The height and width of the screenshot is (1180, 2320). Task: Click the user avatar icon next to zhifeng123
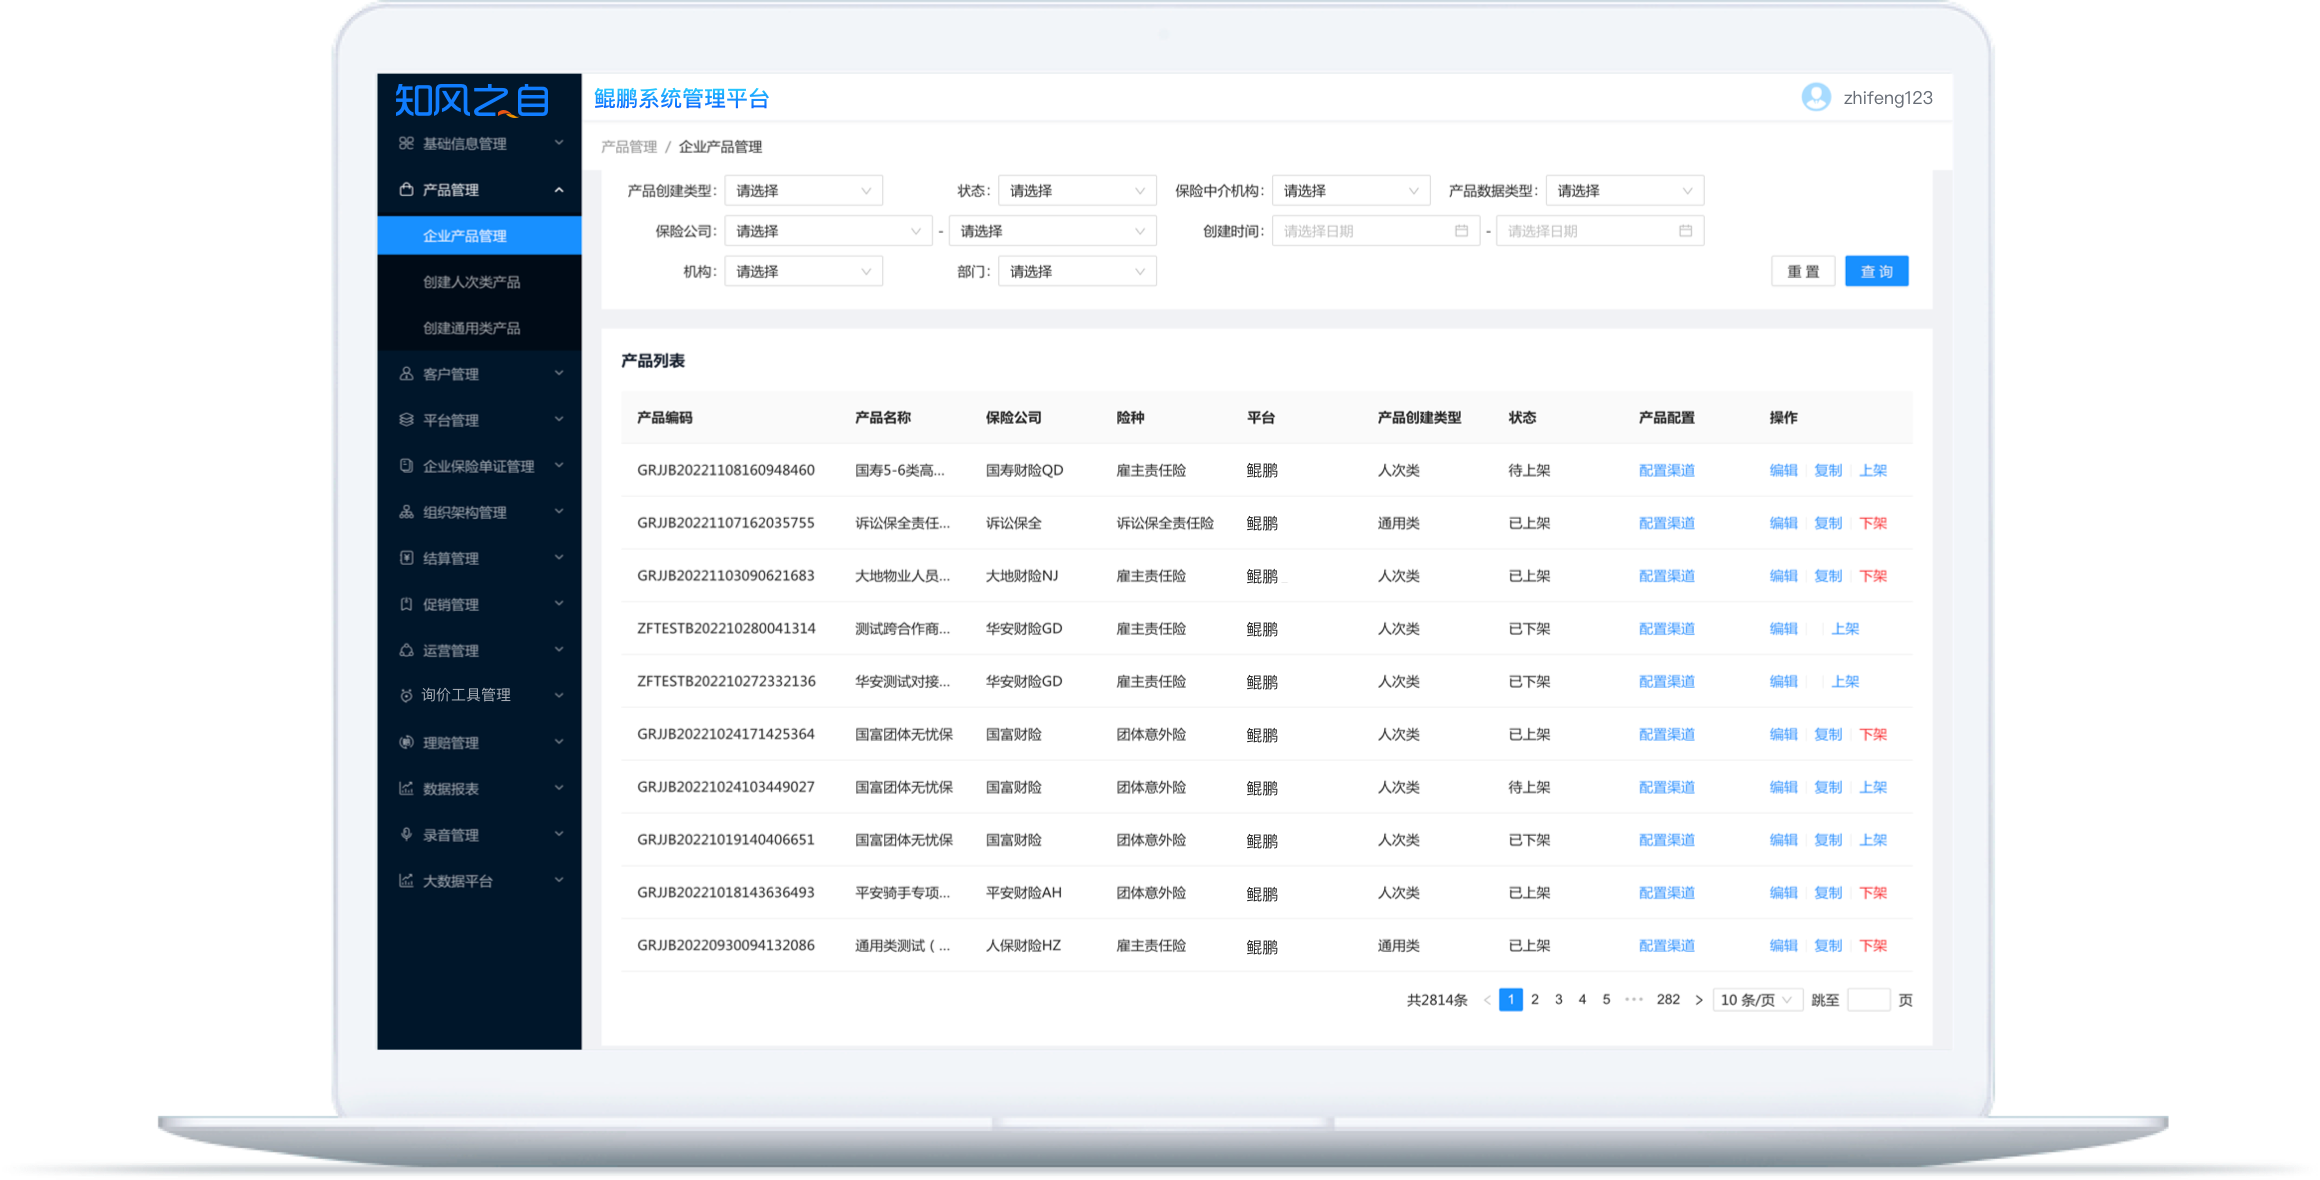[1816, 97]
